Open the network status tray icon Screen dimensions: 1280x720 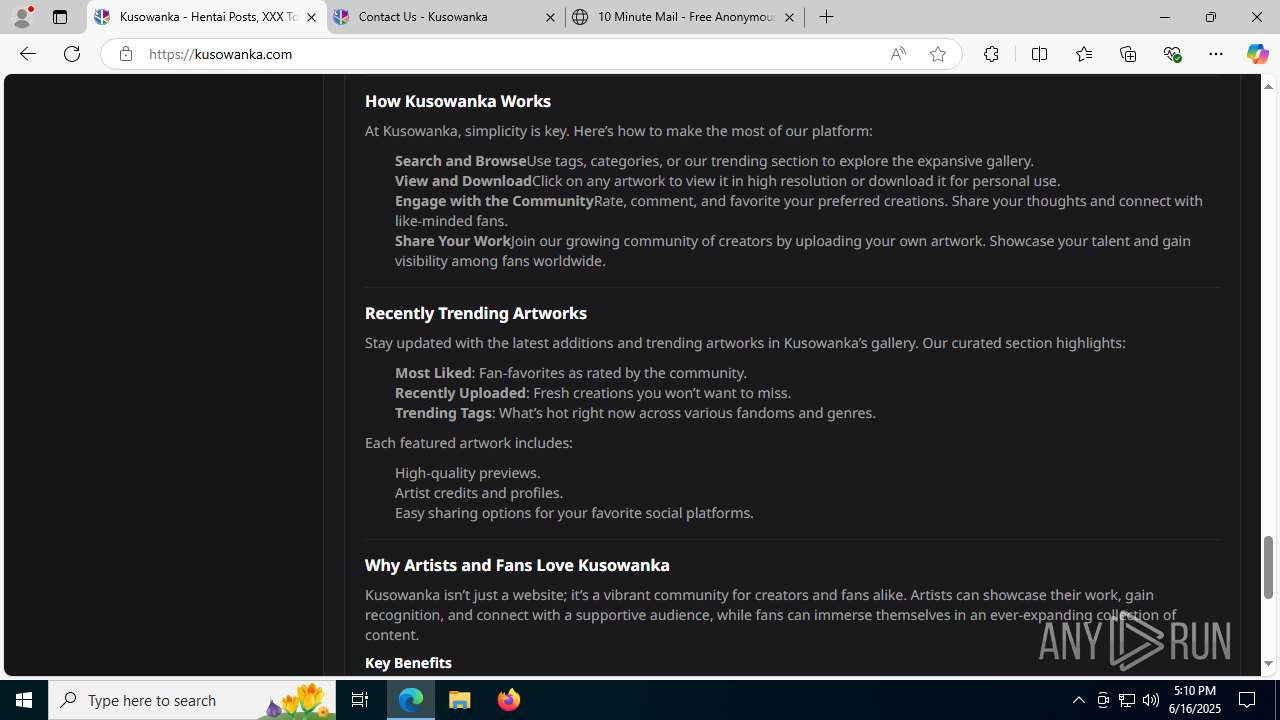(x=1127, y=700)
